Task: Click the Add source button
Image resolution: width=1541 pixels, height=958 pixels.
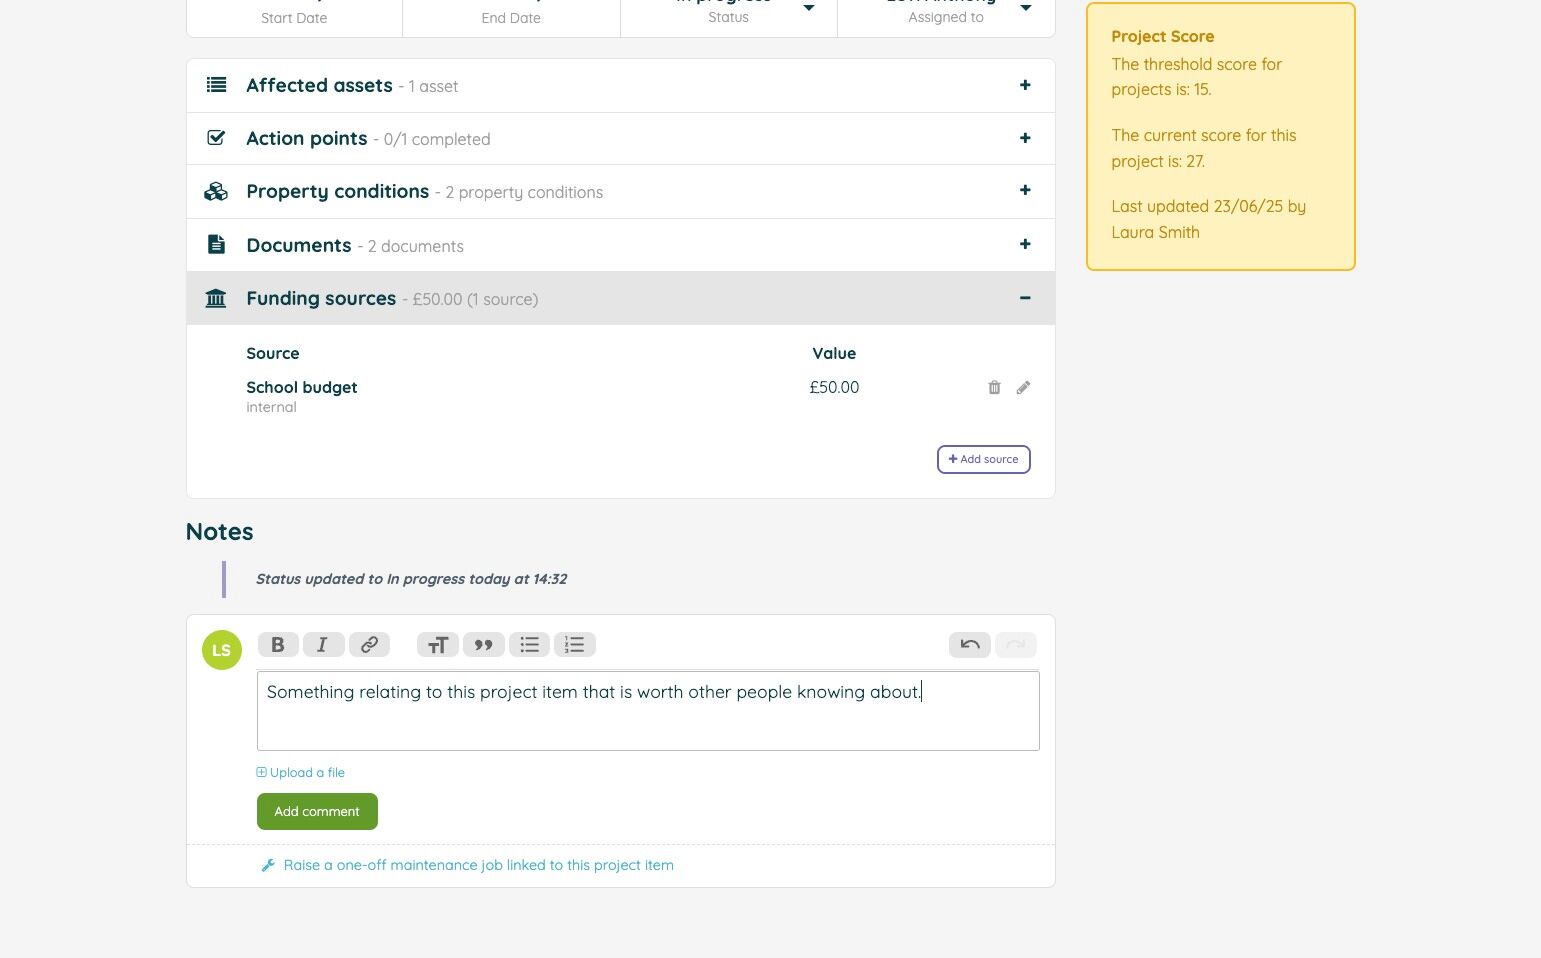Action: click(x=984, y=460)
